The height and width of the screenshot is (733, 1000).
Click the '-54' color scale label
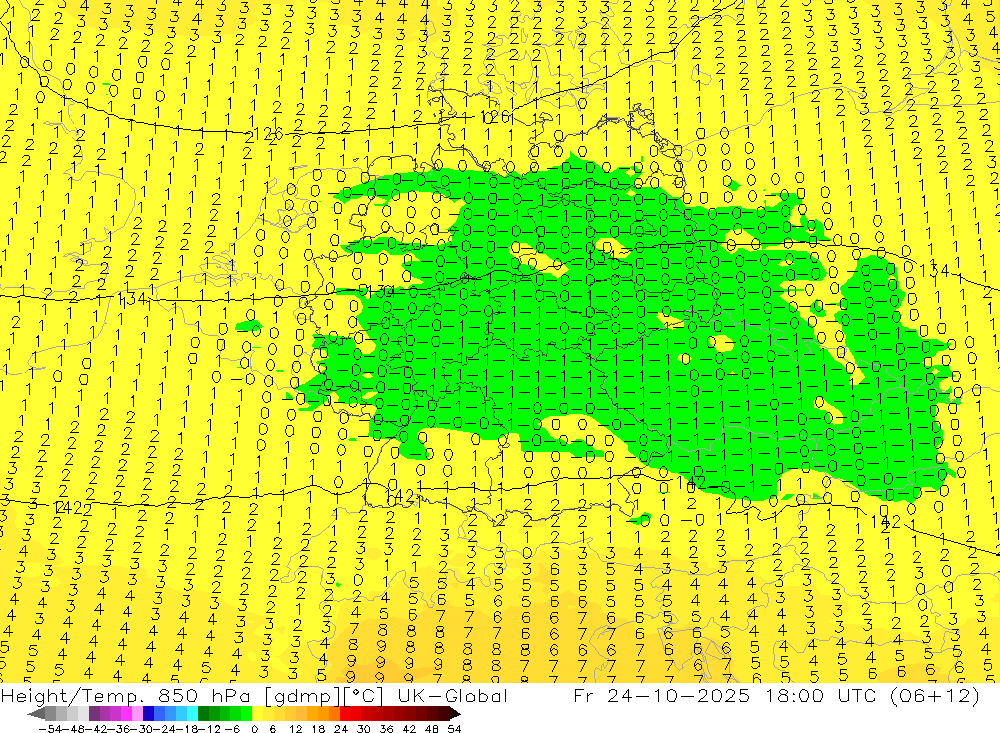click(x=50, y=729)
